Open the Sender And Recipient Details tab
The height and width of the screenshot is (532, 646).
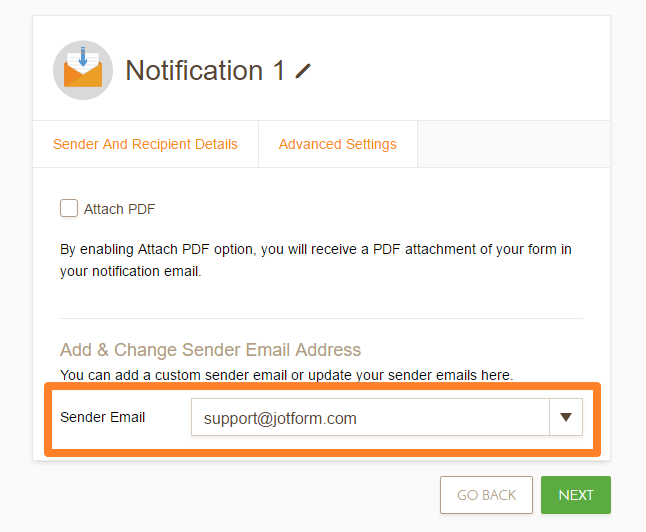tap(145, 144)
